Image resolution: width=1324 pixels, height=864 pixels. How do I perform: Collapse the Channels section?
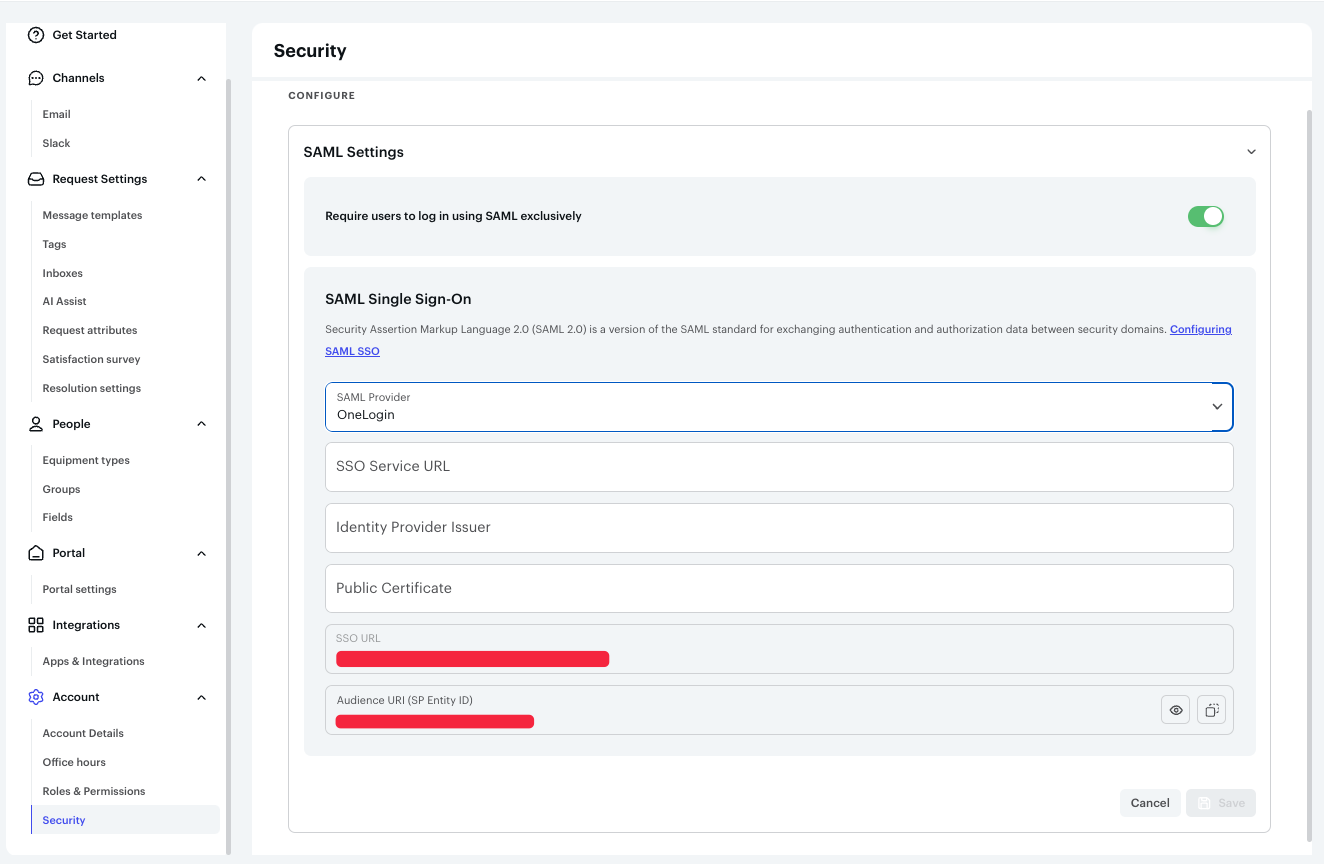(201, 77)
